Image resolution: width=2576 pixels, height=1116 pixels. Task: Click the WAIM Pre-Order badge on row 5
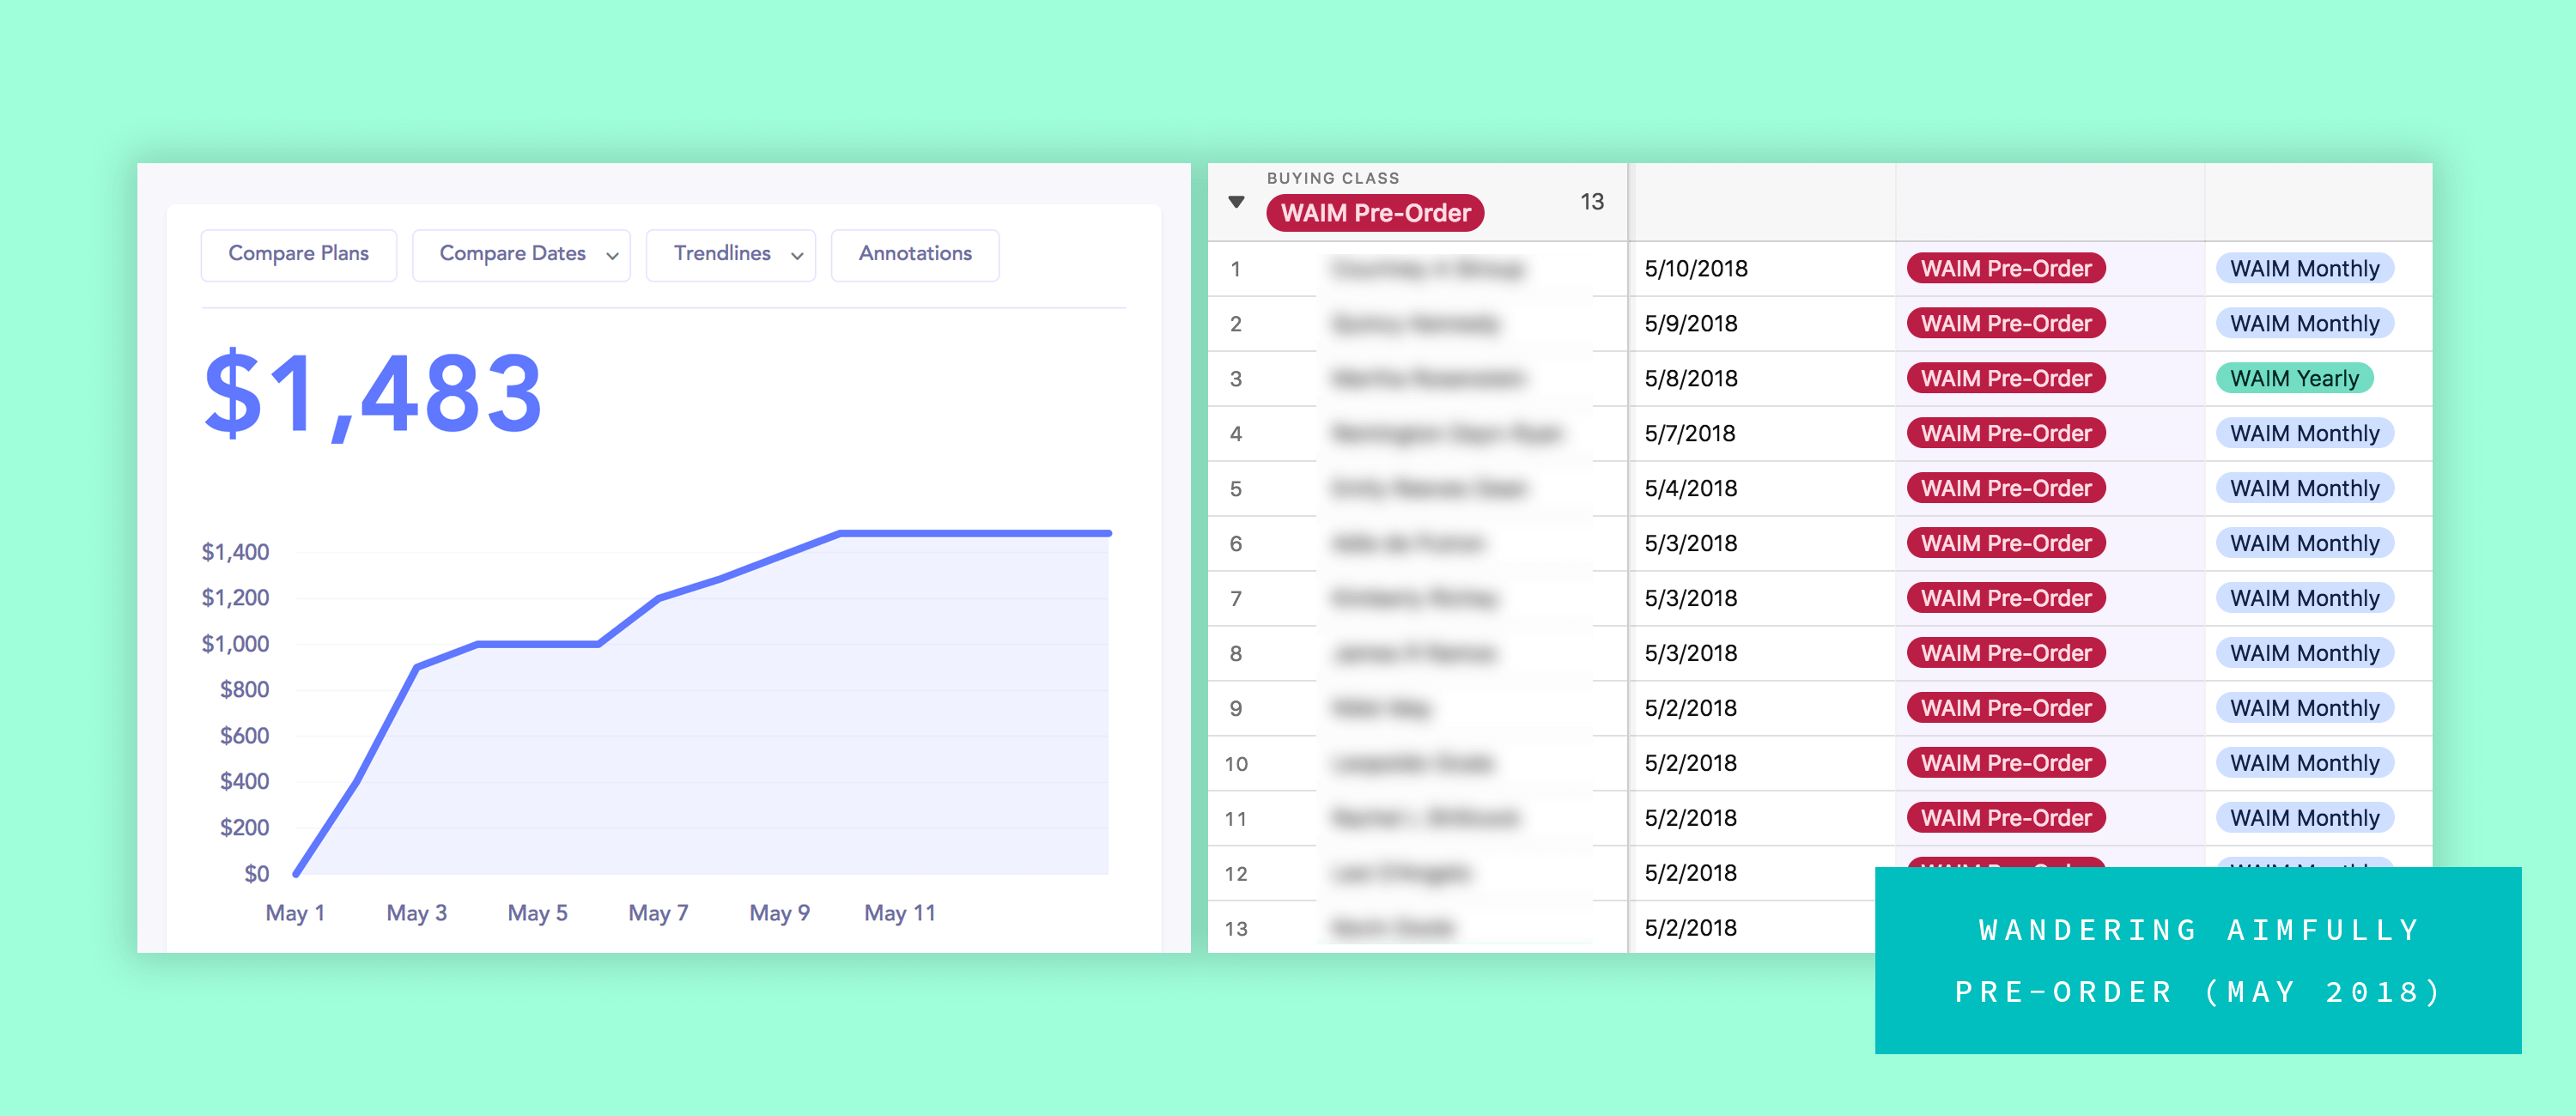[x=2005, y=488]
